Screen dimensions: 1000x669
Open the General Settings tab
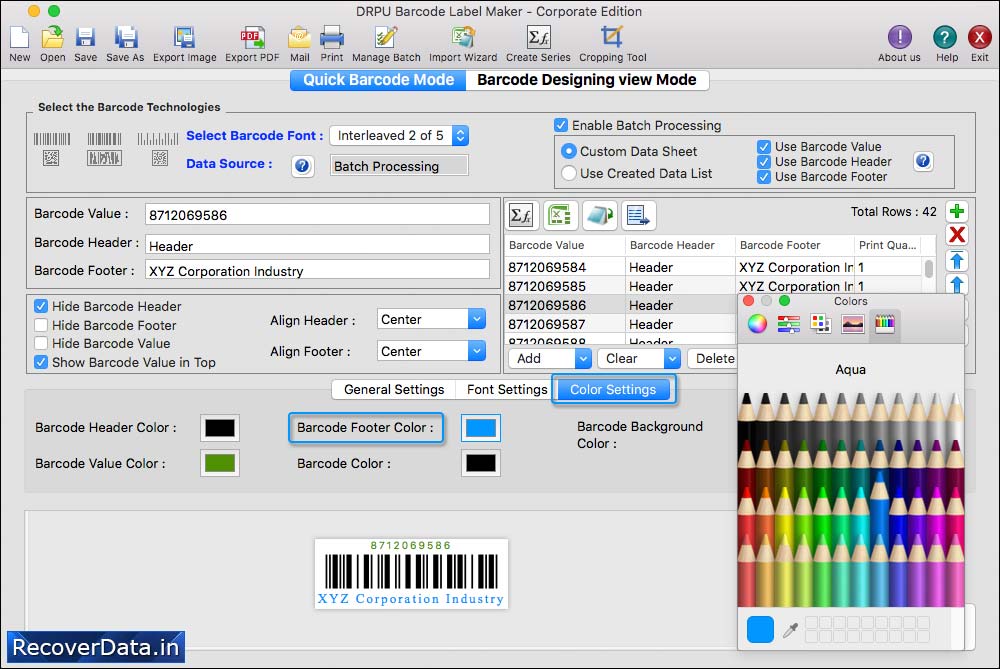(393, 390)
